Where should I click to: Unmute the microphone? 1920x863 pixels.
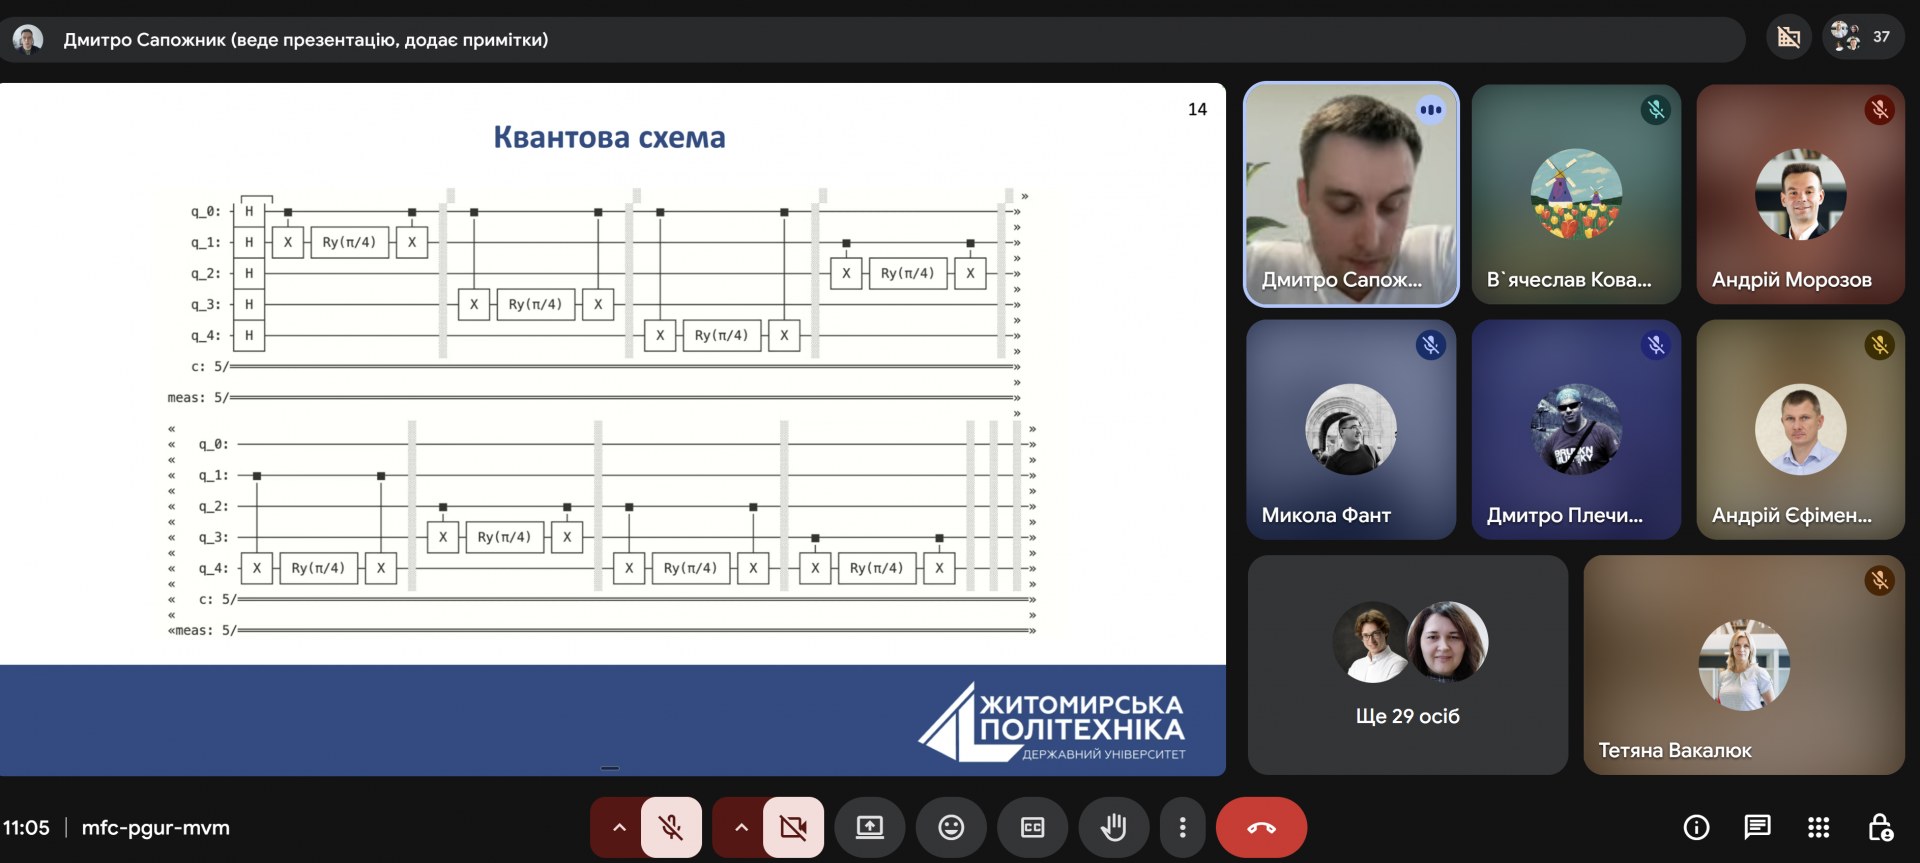[671, 827]
